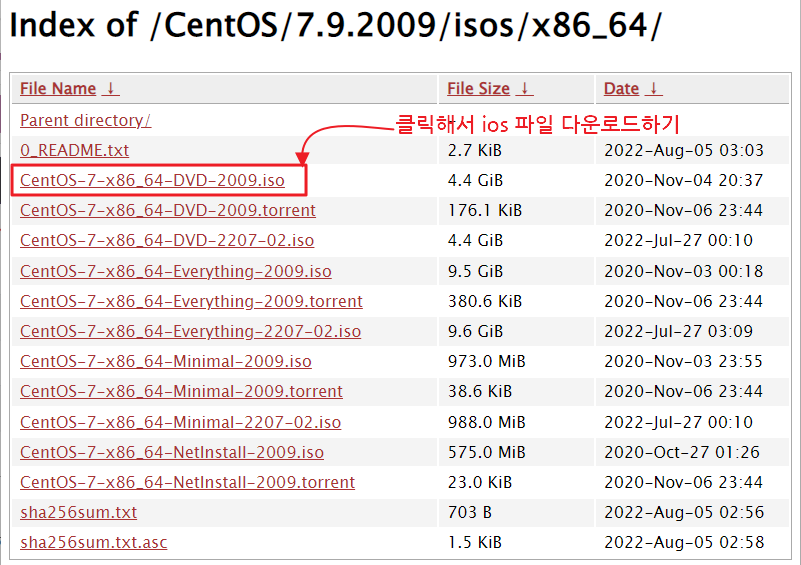Screen dimensions: 801x565
Task: Download CentOS-7-x86_64-DVD-2009.torrent
Action: click(168, 210)
